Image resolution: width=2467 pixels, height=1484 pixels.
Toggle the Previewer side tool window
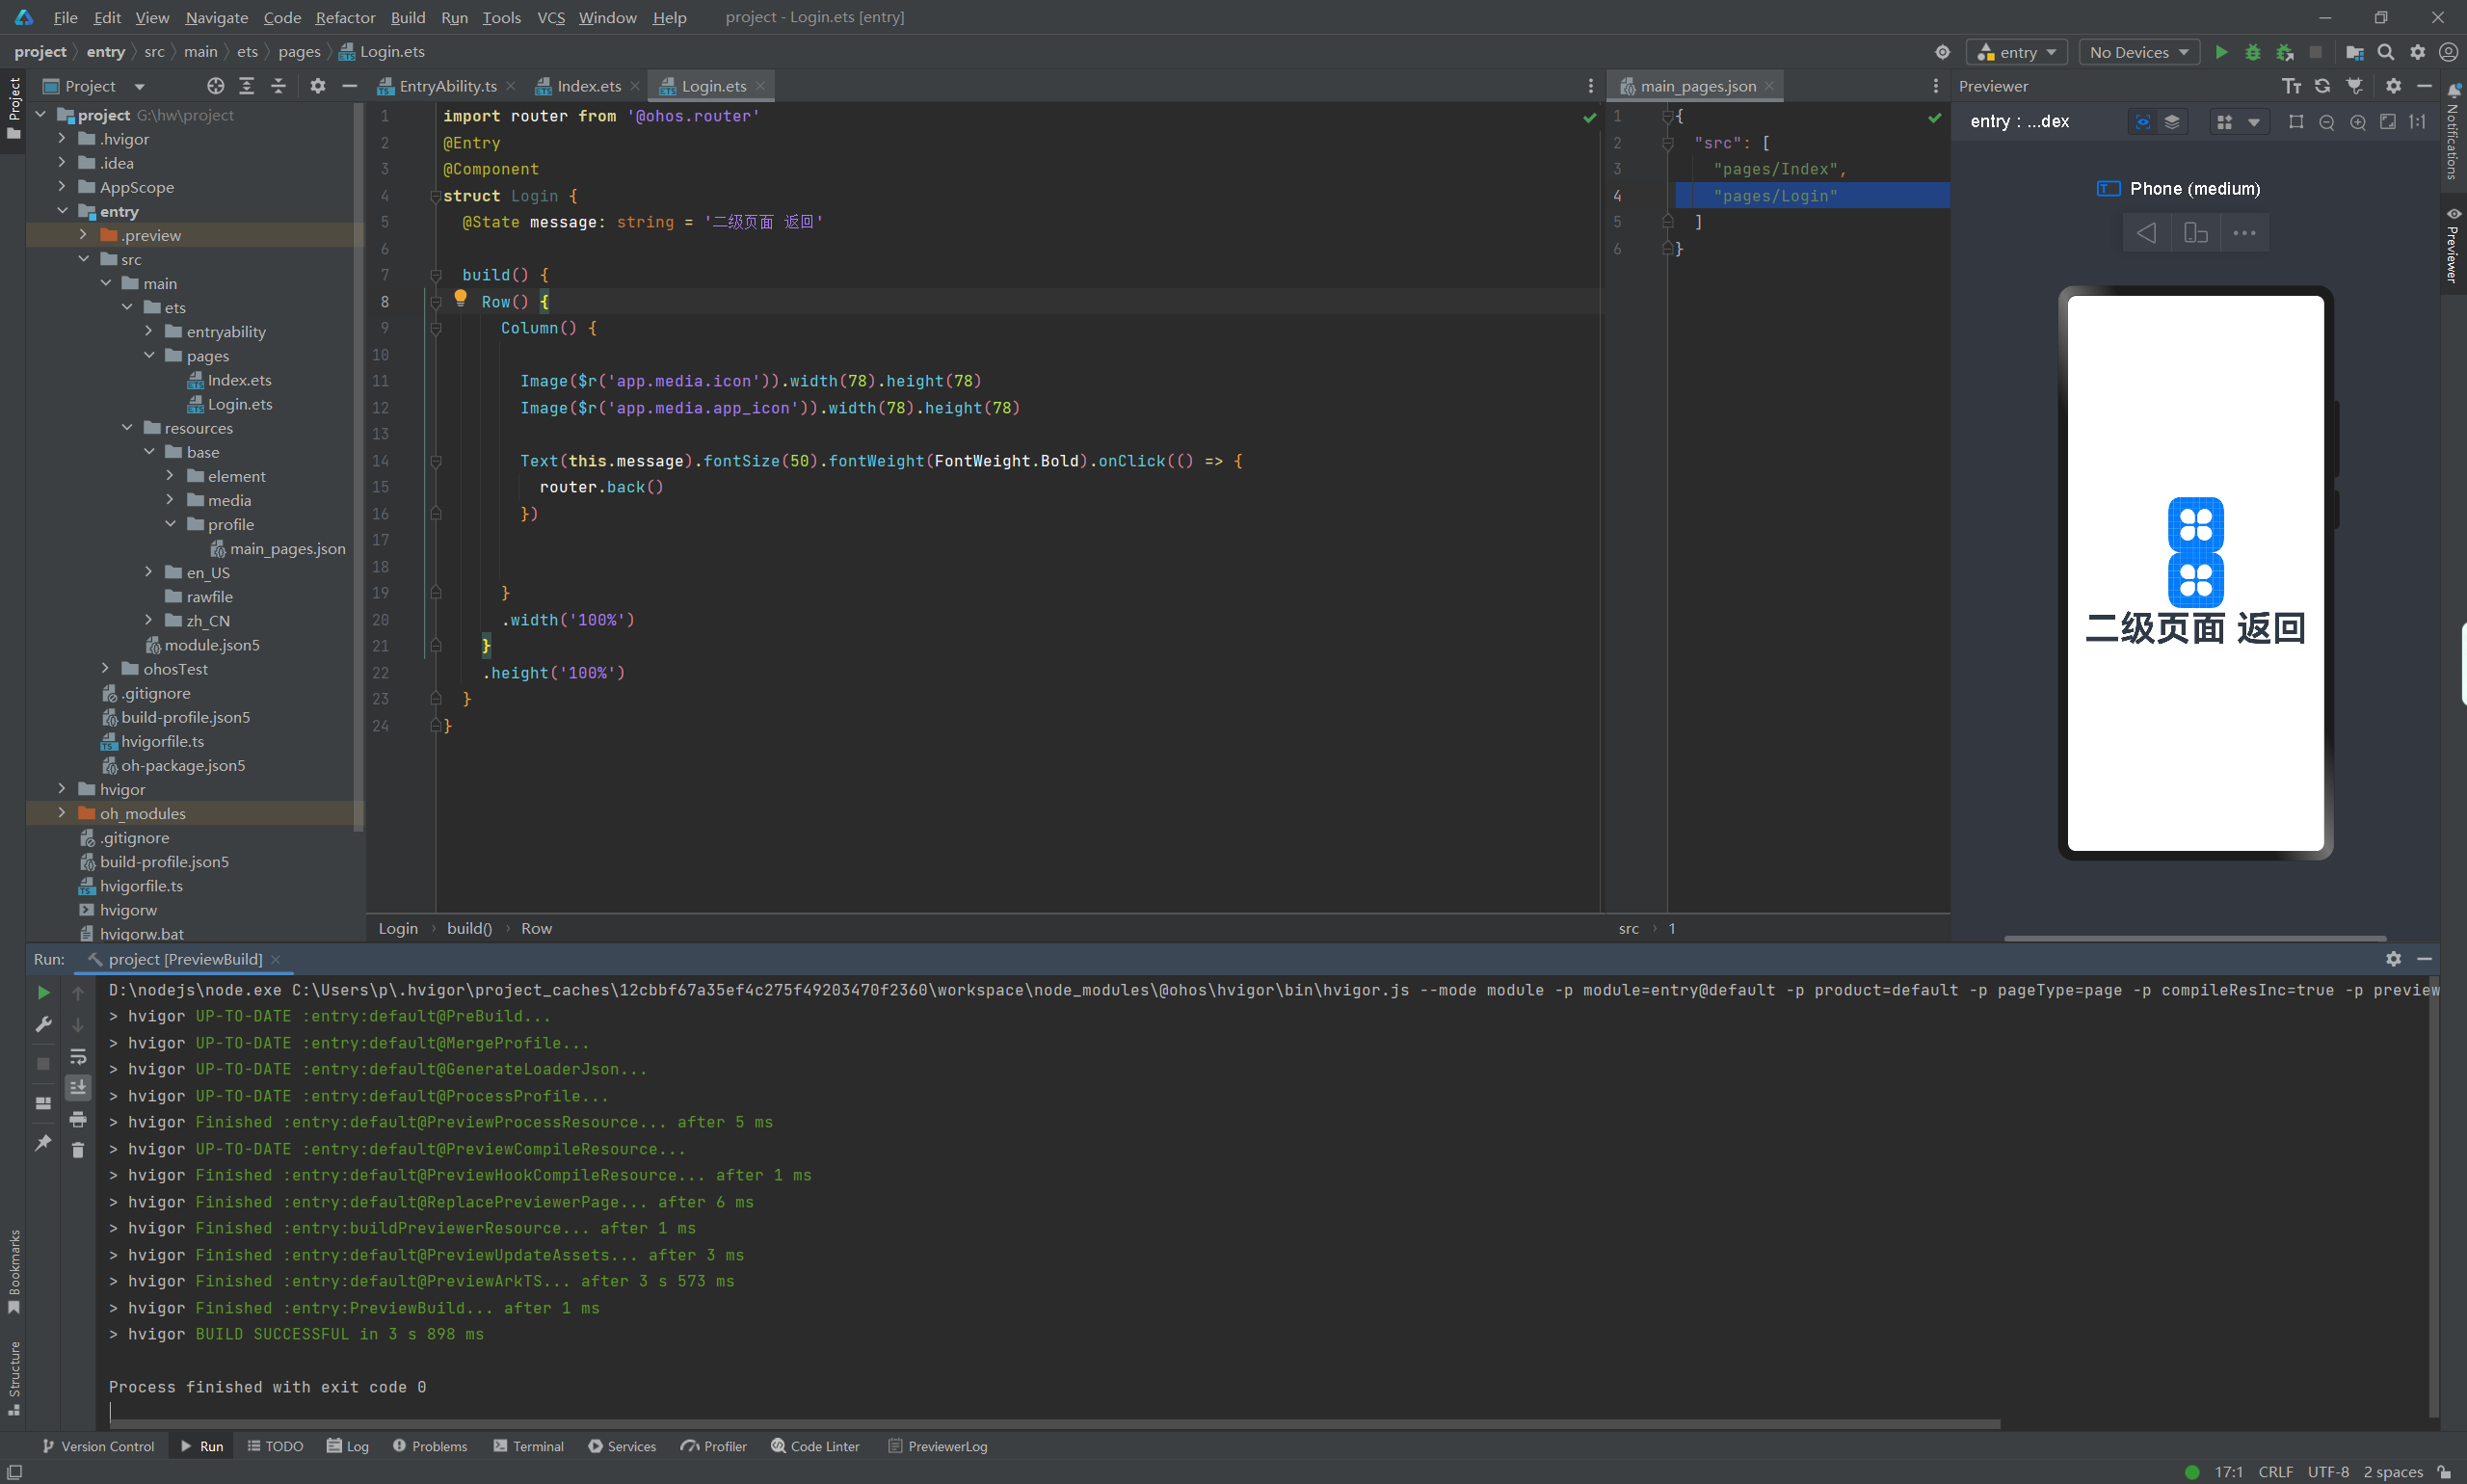coord(2453,245)
